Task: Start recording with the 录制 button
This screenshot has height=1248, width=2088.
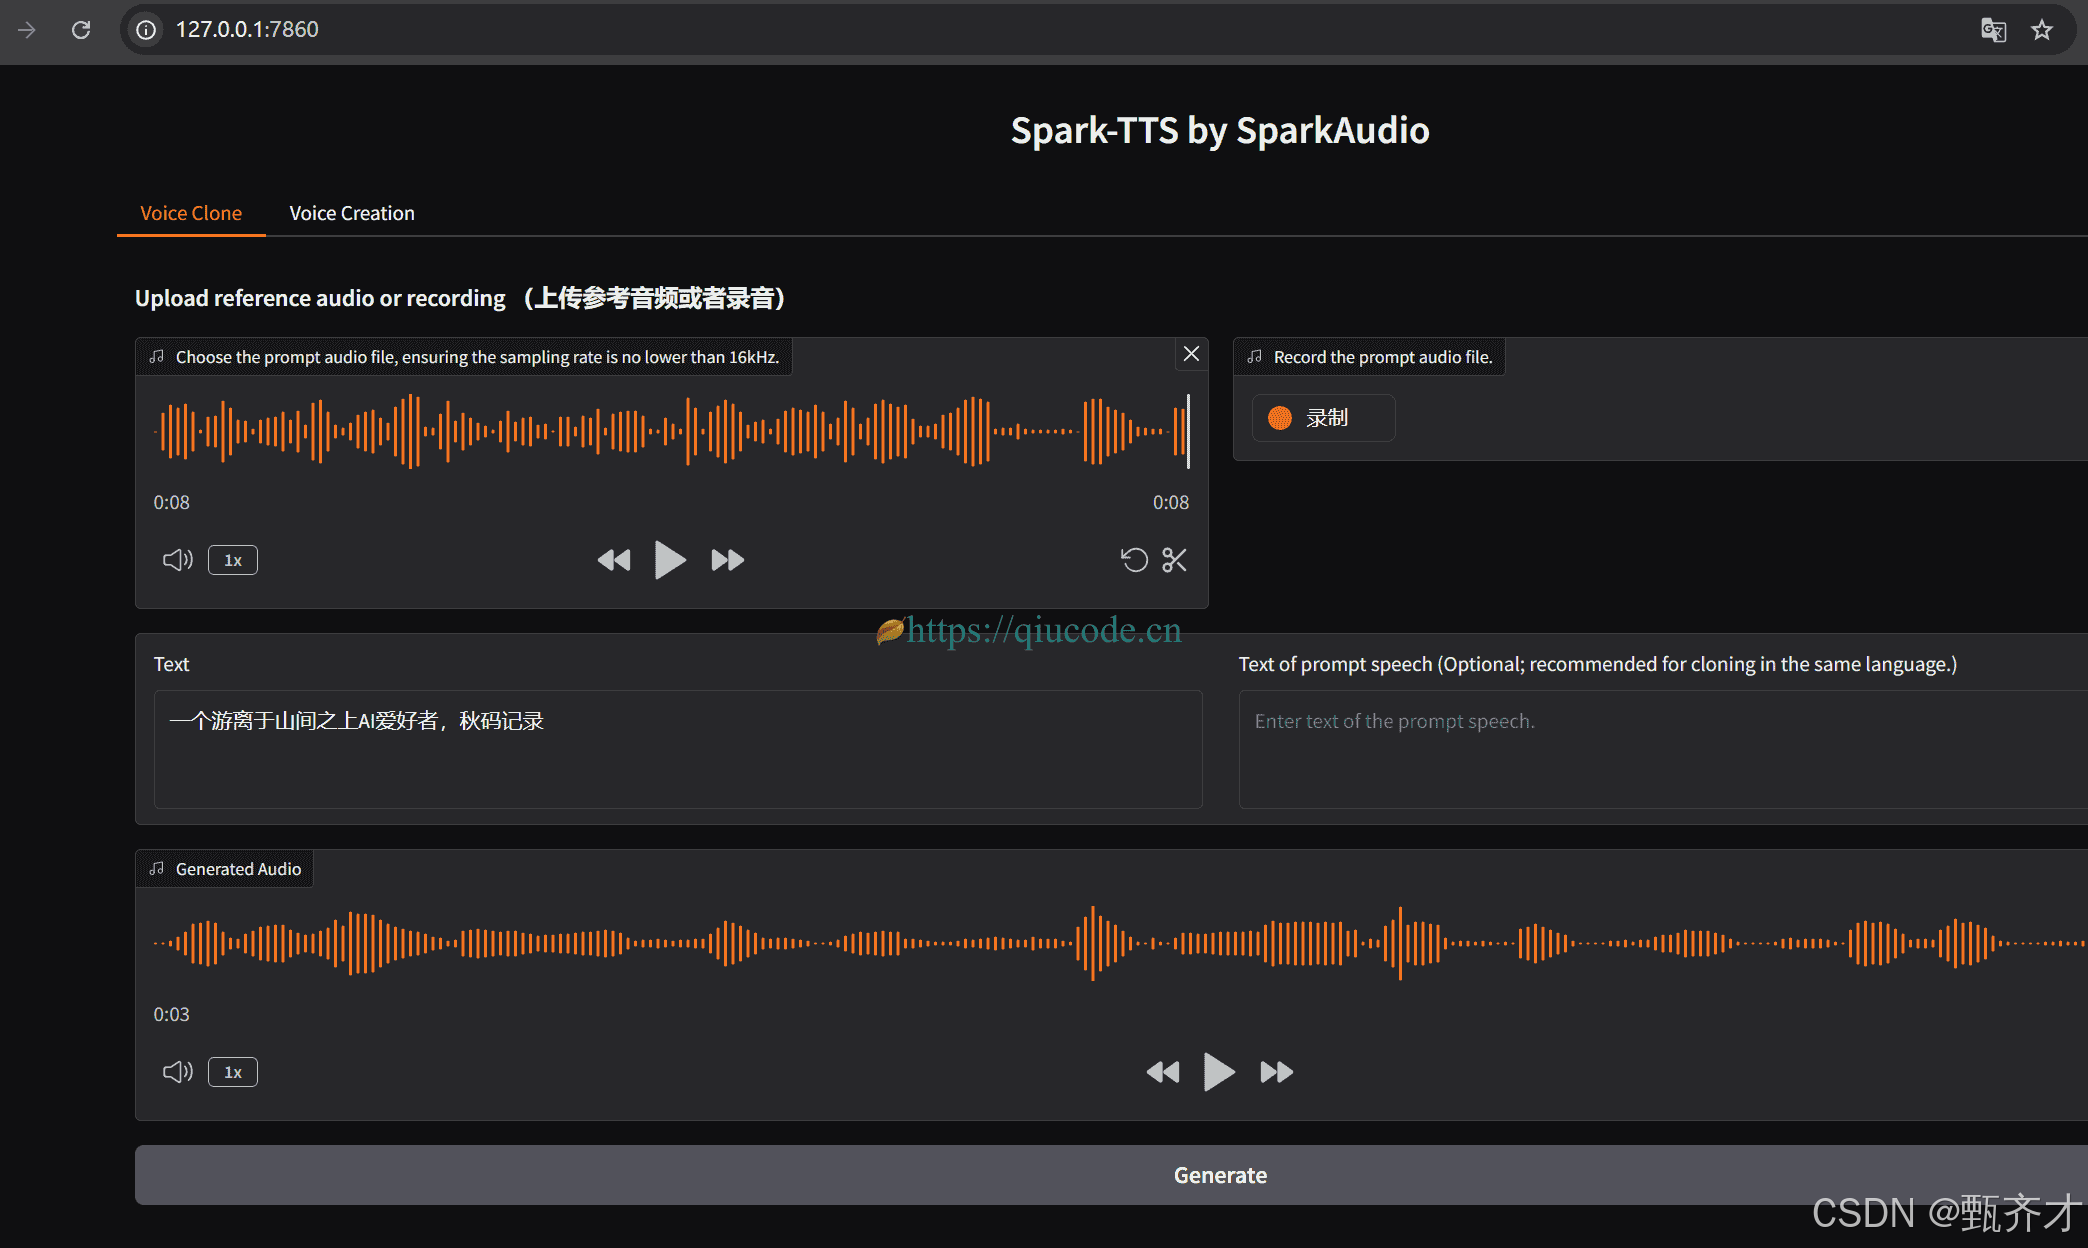Action: [x=1322, y=418]
